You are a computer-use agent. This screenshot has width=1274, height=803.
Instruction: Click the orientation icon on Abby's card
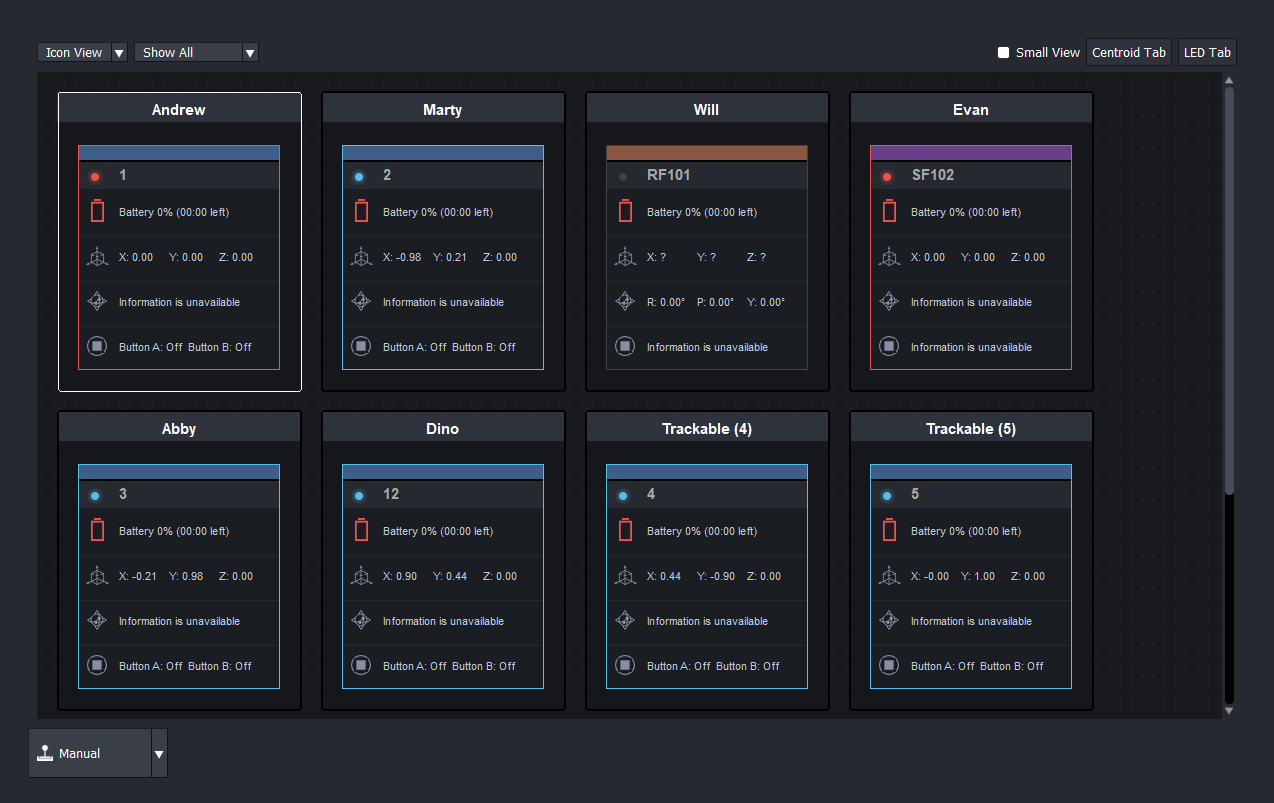97,620
